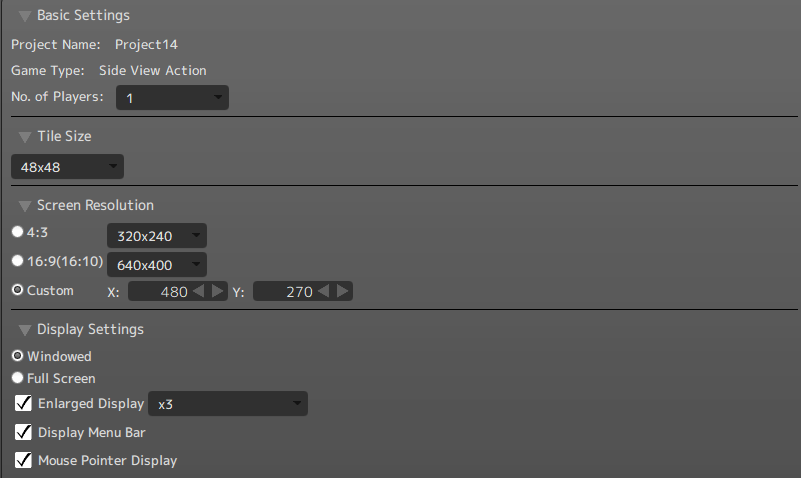Viewport: 801px width, 478px height.
Task: Toggle the Enlarged Display checkbox
Action: click(23, 404)
